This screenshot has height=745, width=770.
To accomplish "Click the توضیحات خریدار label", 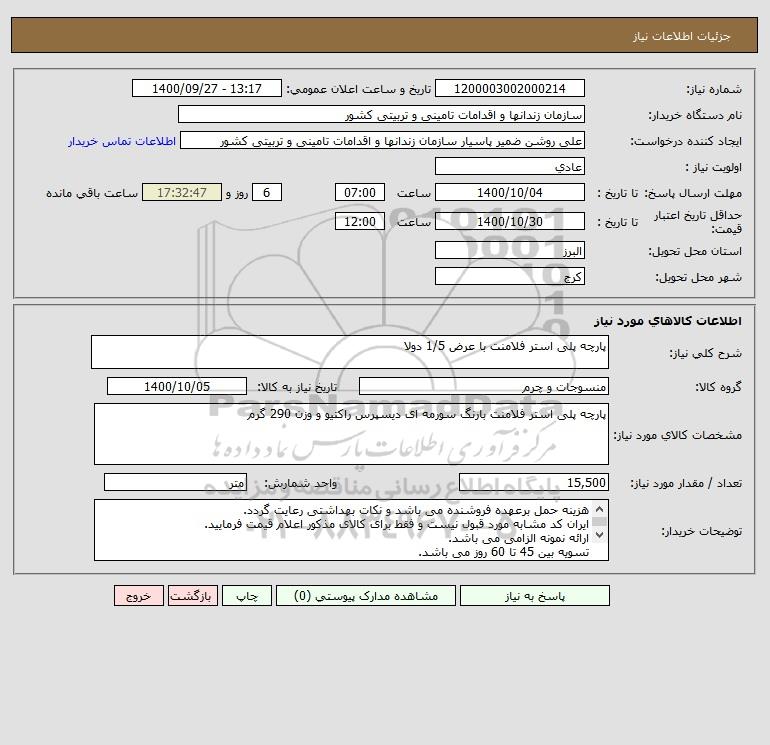I will click(701, 531).
